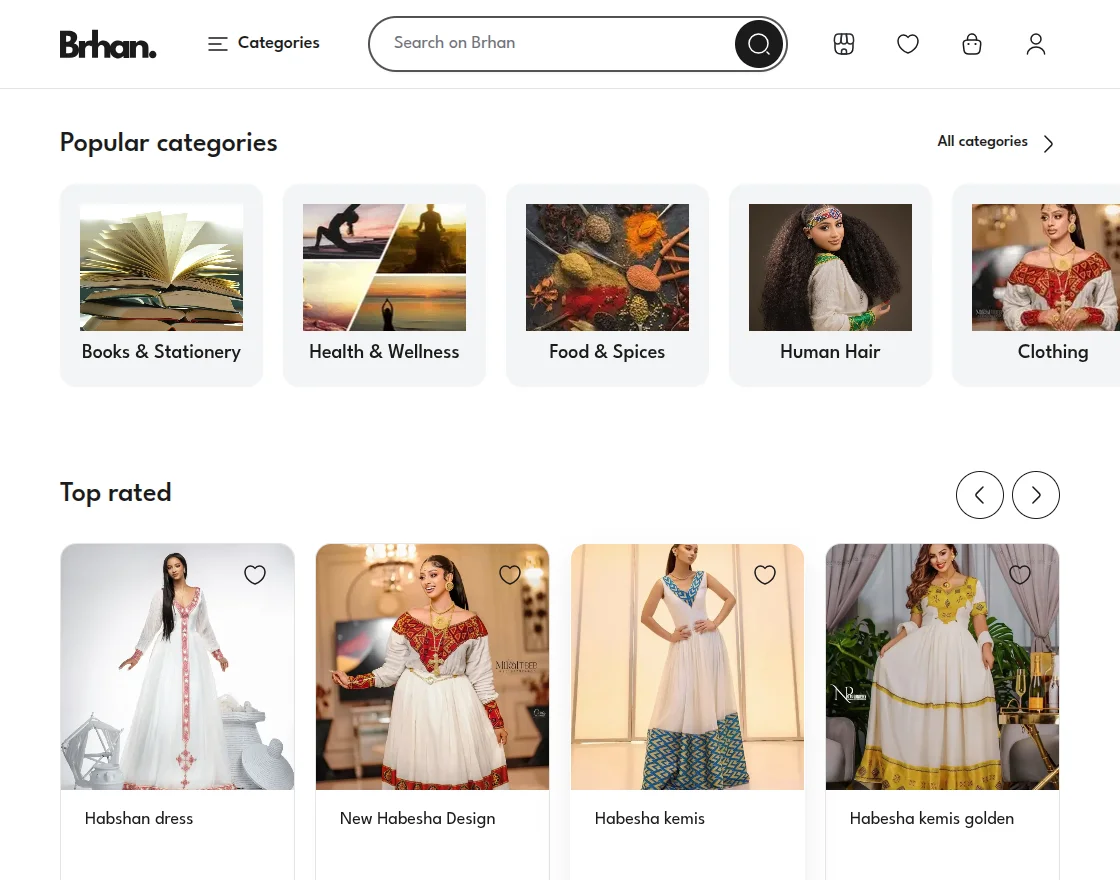Open your account via the profile icon
The width and height of the screenshot is (1120, 880).
pyautogui.click(x=1036, y=44)
